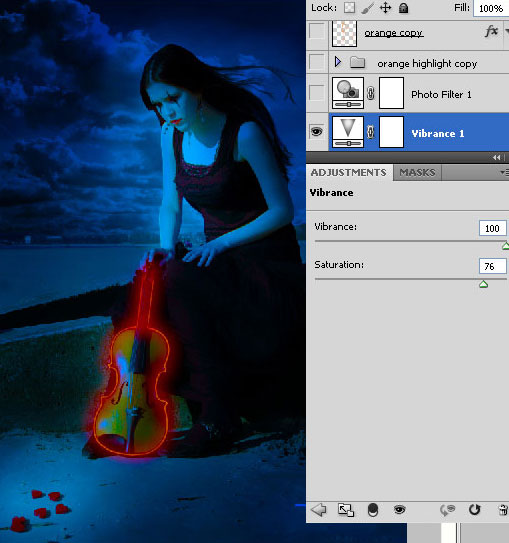The height and width of the screenshot is (543, 509).
Task: Click return to adjustment list arrow icon
Action: (x=319, y=510)
